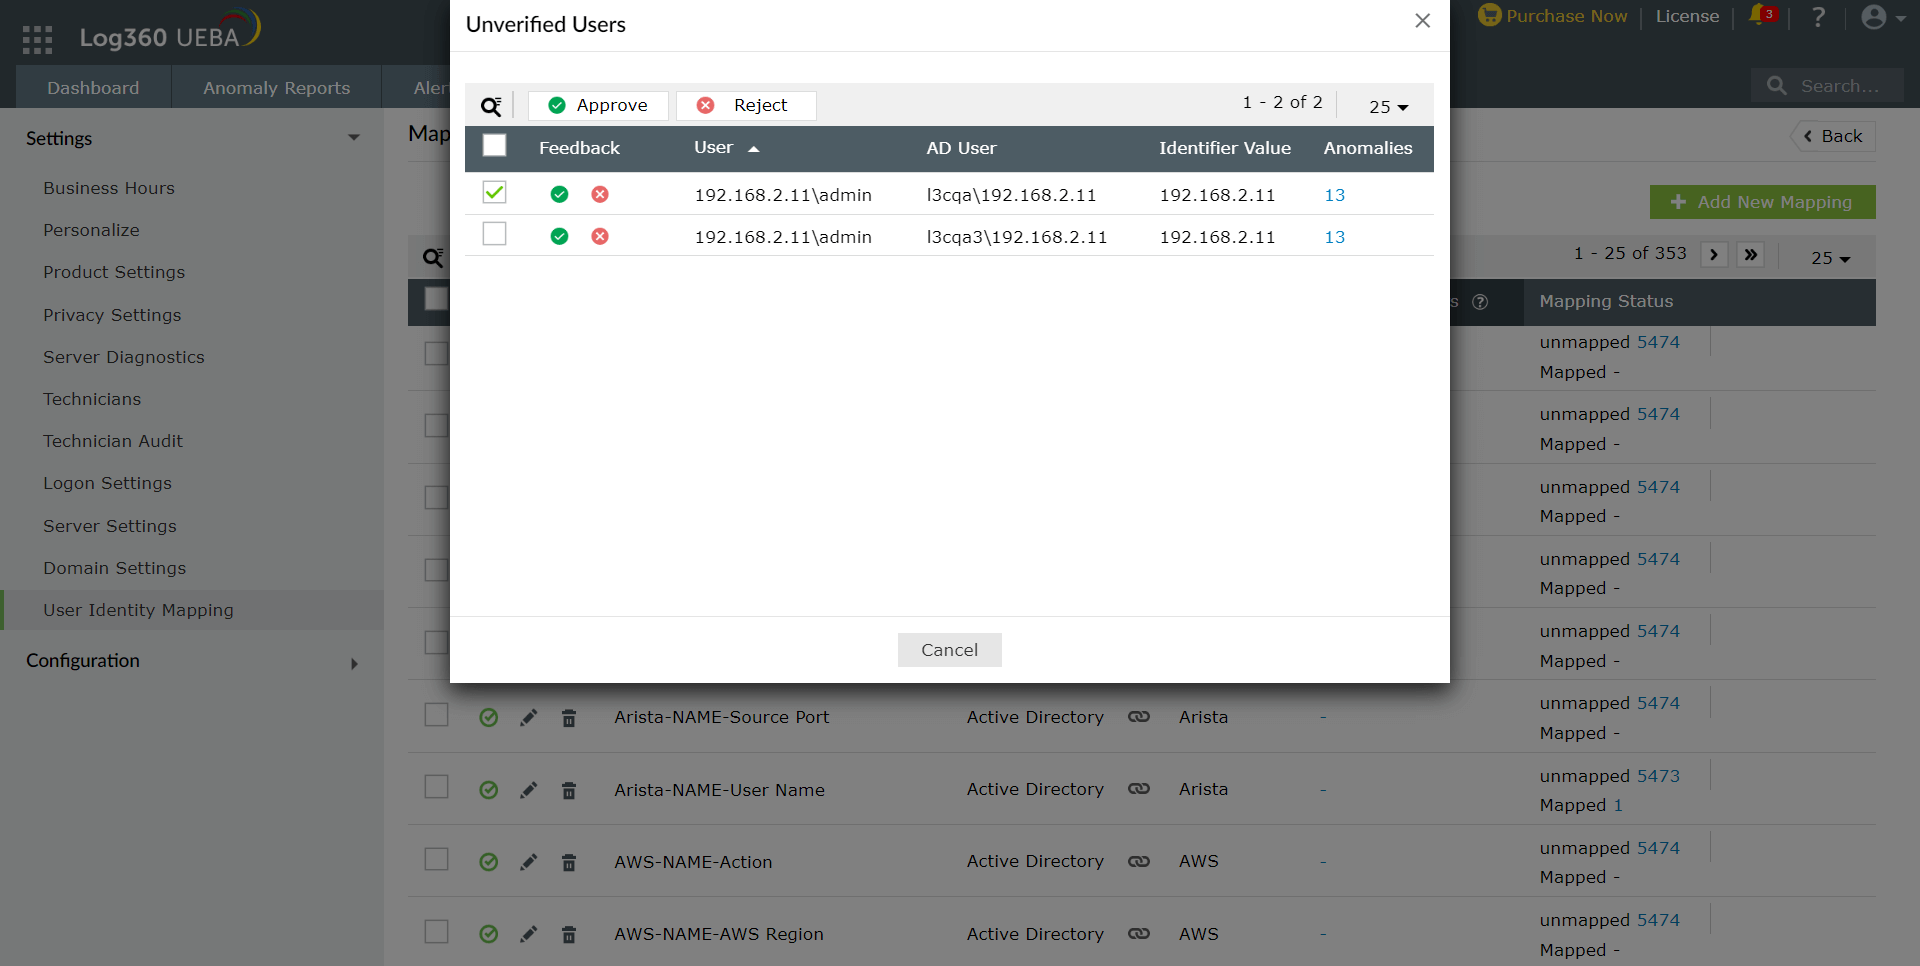Click the Reject button
Image resolution: width=1920 pixels, height=966 pixels.
746,105
